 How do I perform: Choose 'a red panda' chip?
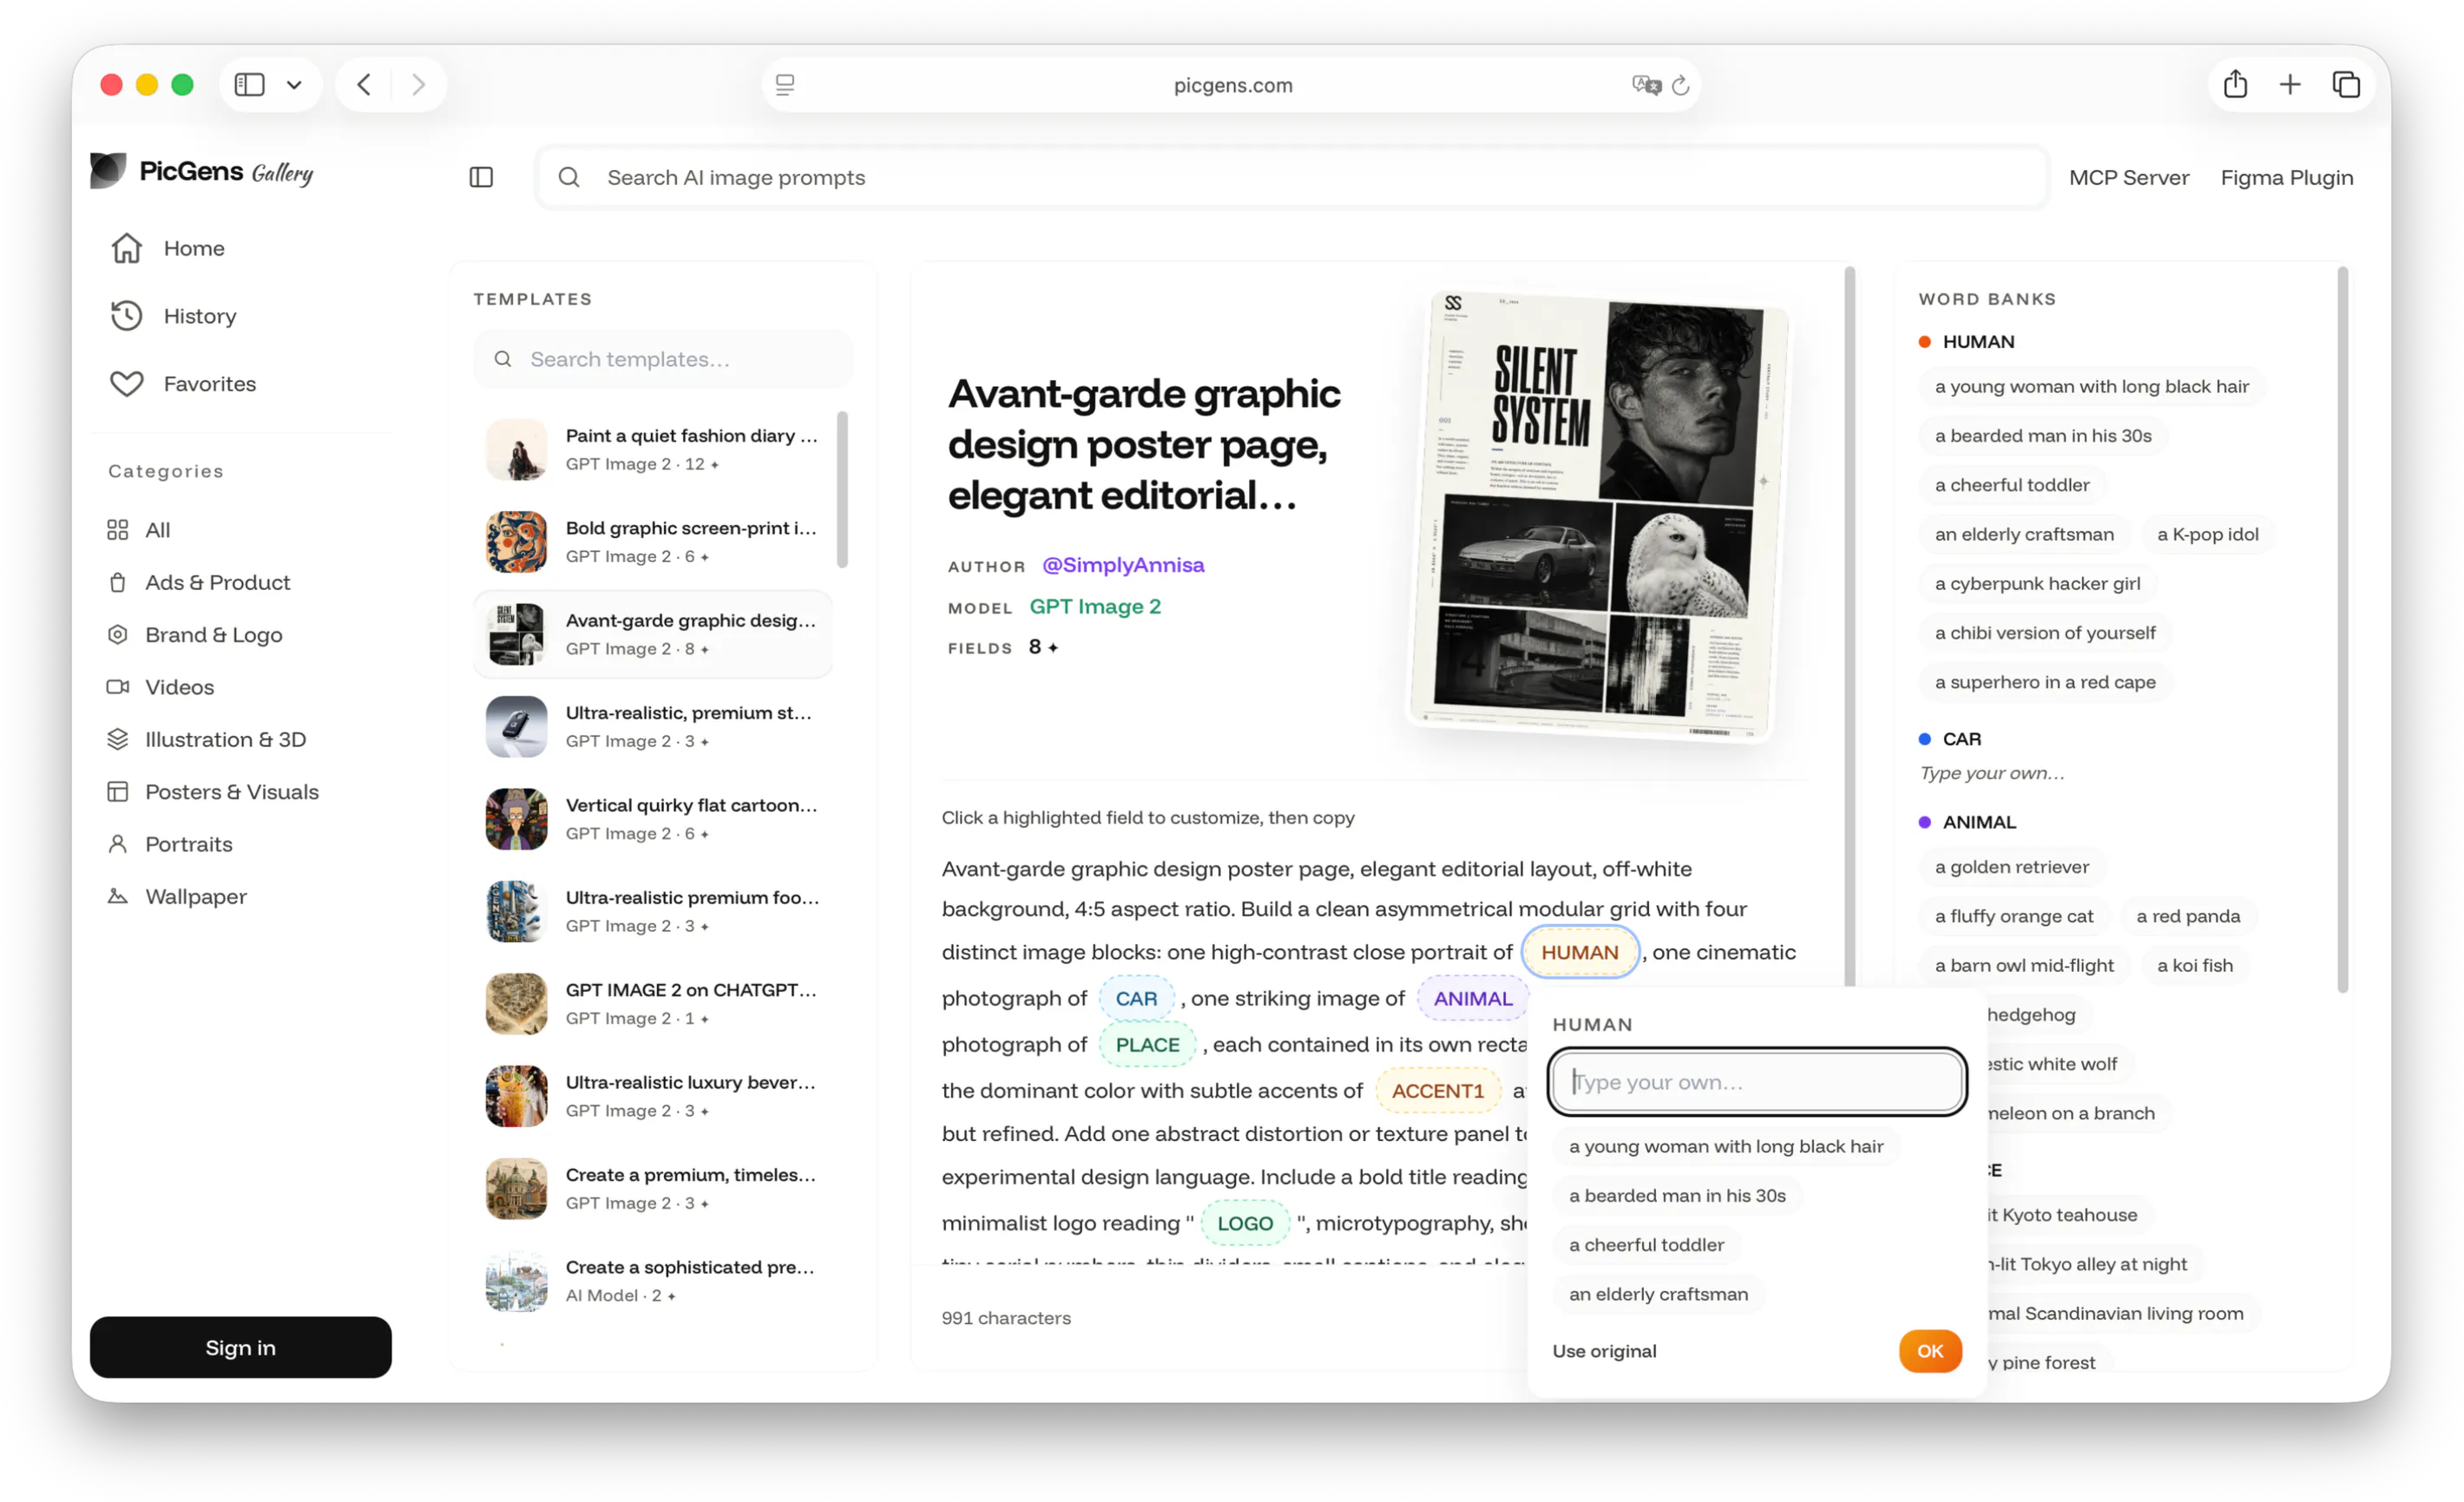pos(2187,916)
